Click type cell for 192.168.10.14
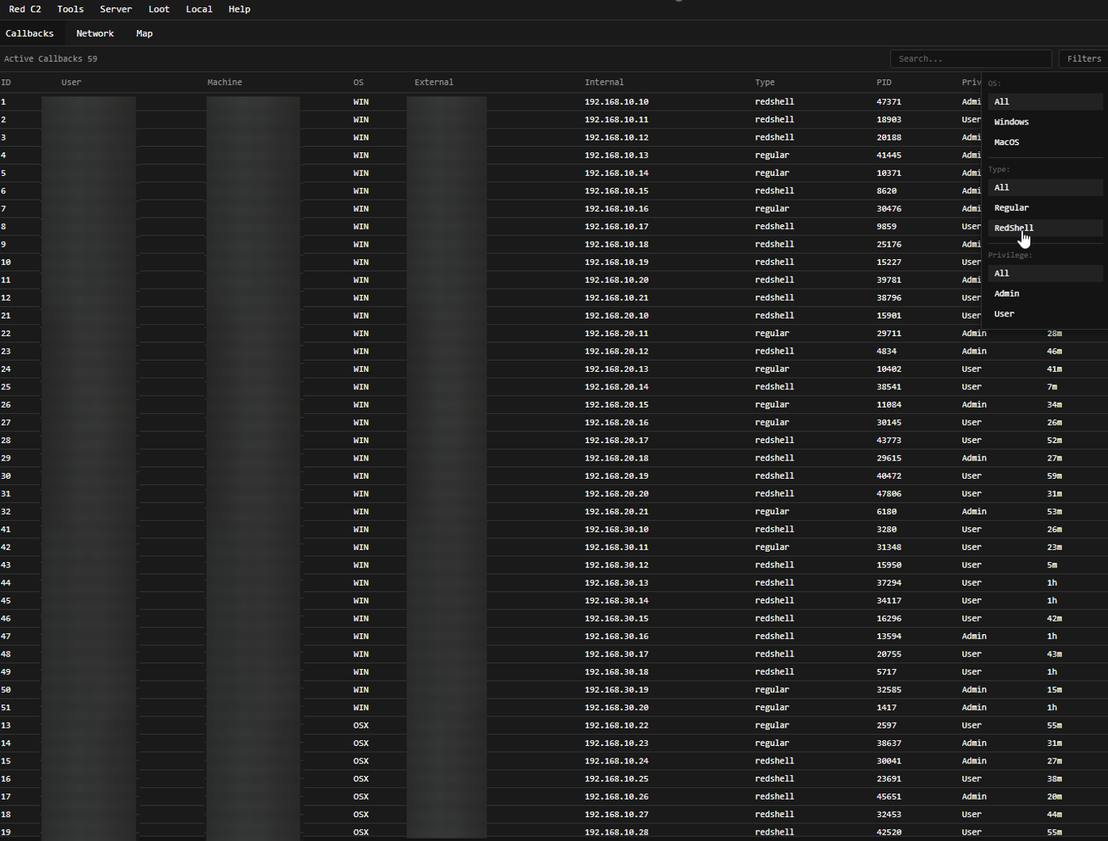1108x841 pixels. [x=772, y=173]
